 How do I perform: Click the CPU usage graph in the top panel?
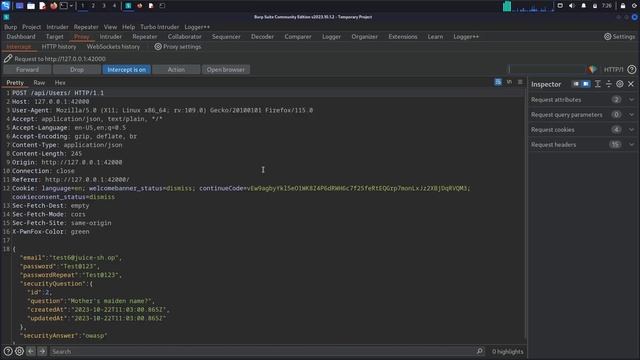coord(528,6)
